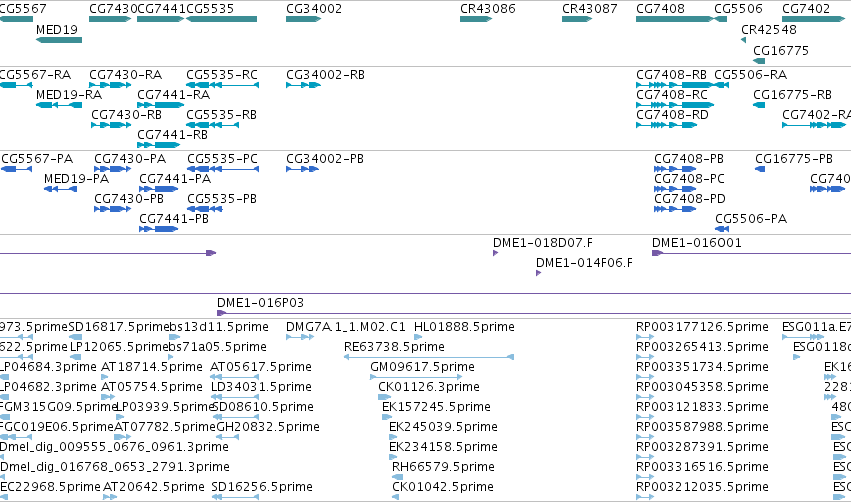The height and width of the screenshot is (502, 851).
Task: Click the CG5567-RA transcript label
Action: [35, 74]
